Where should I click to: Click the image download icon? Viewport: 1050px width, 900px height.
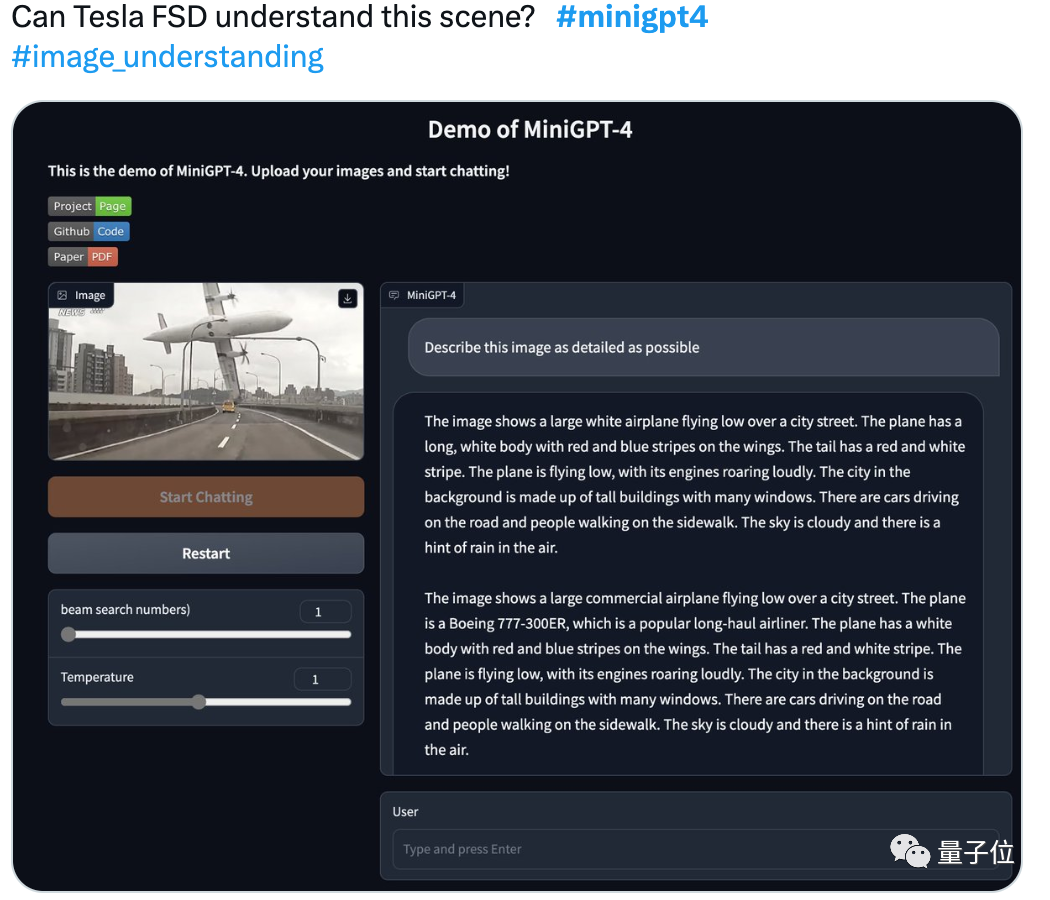[348, 299]
